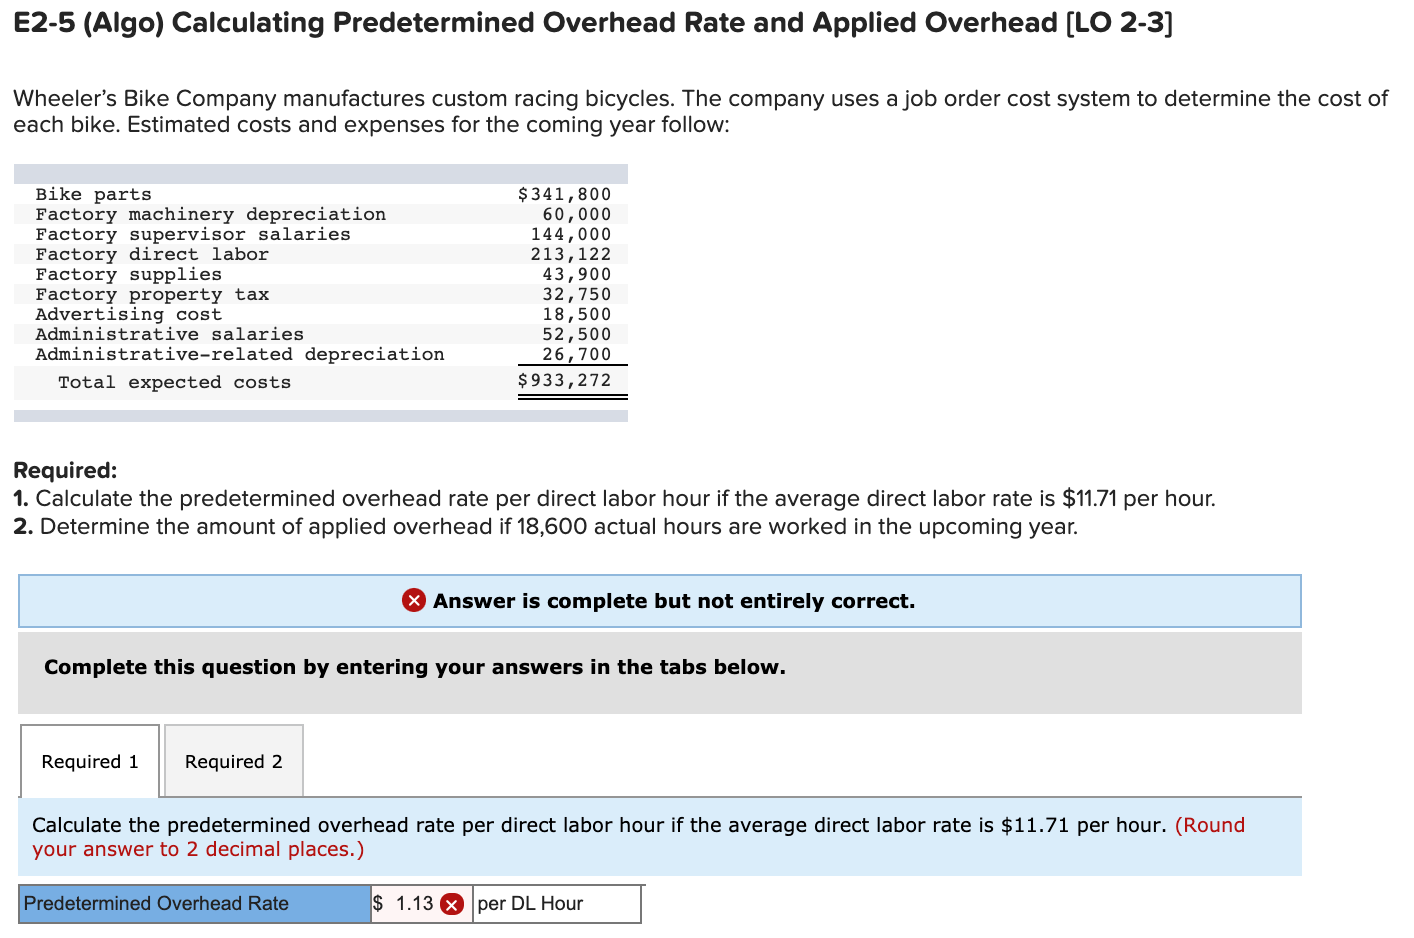Select the Administrative salaries row
Viewport: 1414px width, 938px height.
321,334
